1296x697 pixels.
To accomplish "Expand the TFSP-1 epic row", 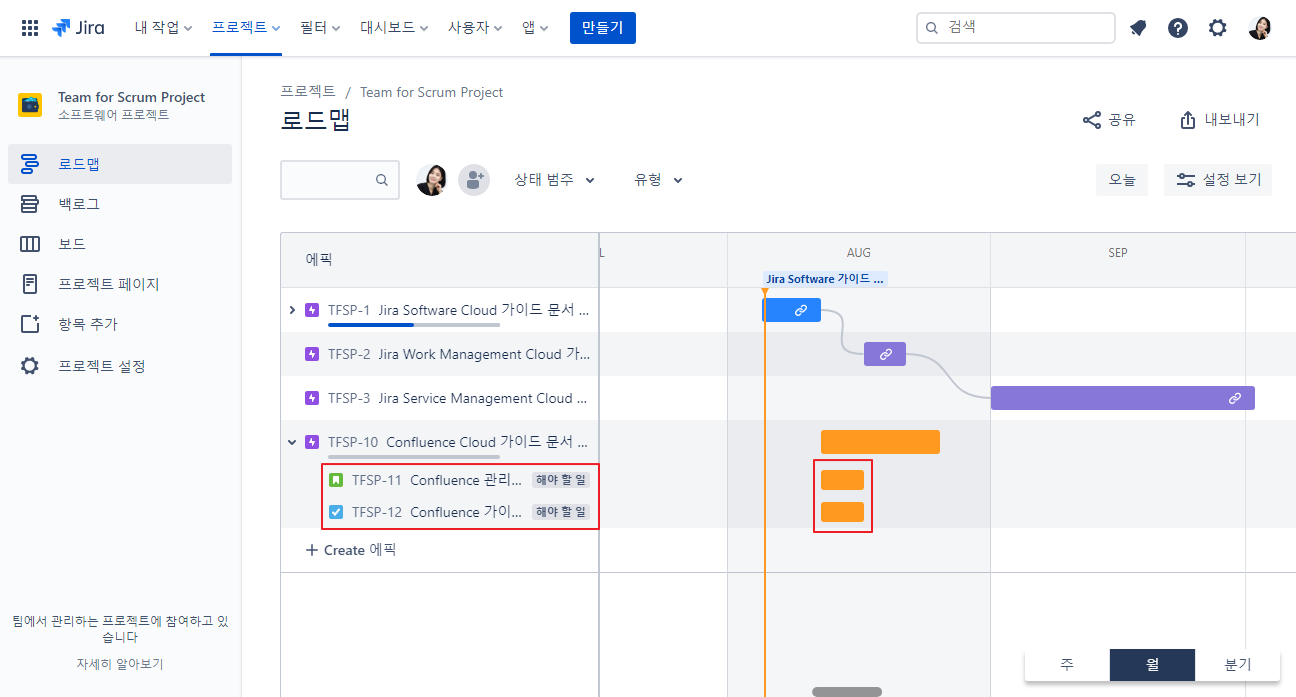I will coord(292,310).
